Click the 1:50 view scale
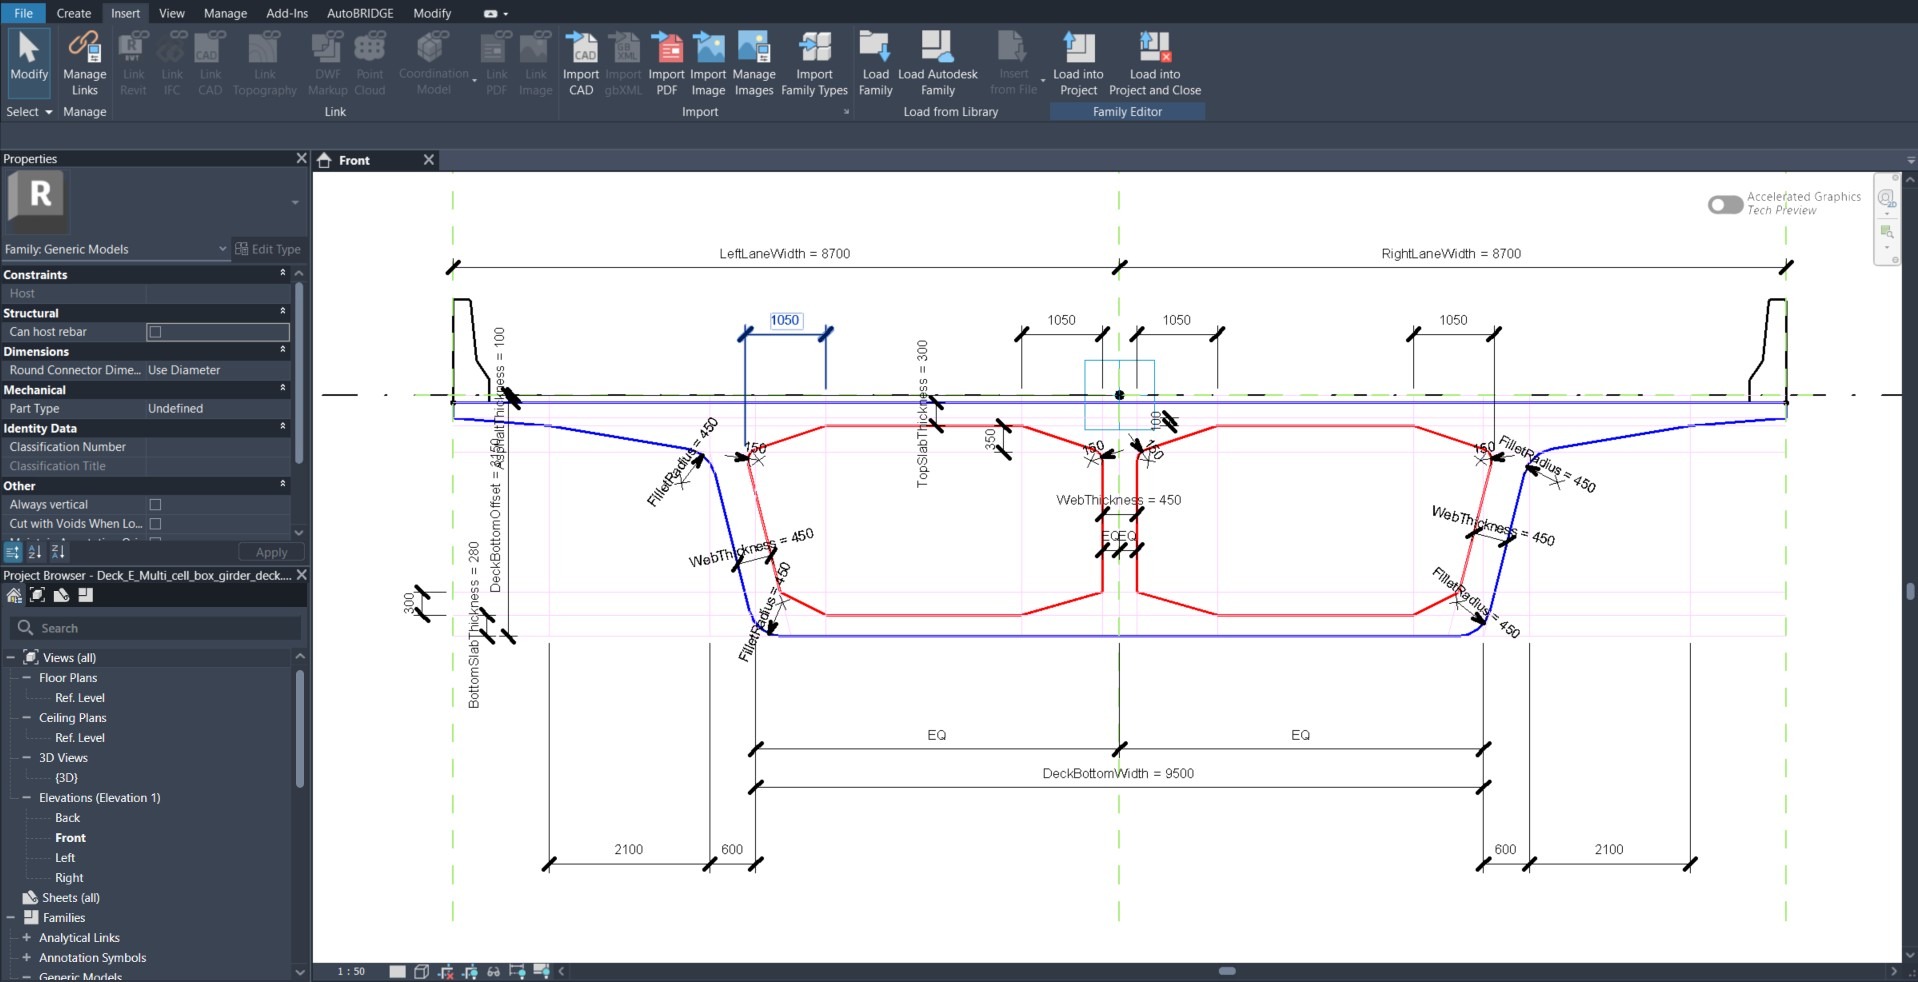Viewport: 1918px width, 982px height. pos(351,971)
